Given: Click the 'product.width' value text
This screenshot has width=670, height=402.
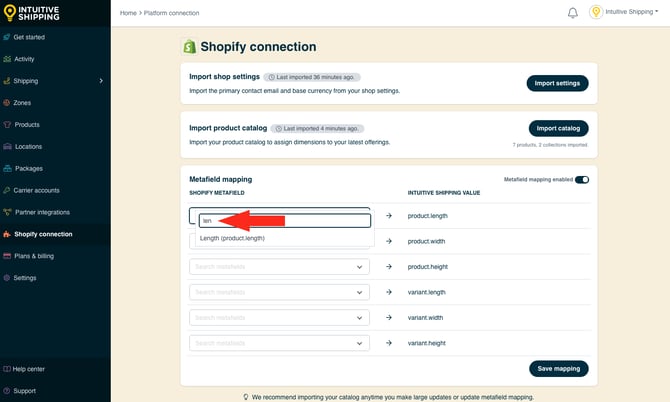Looking at the screenshot, I should click(426, 241).
